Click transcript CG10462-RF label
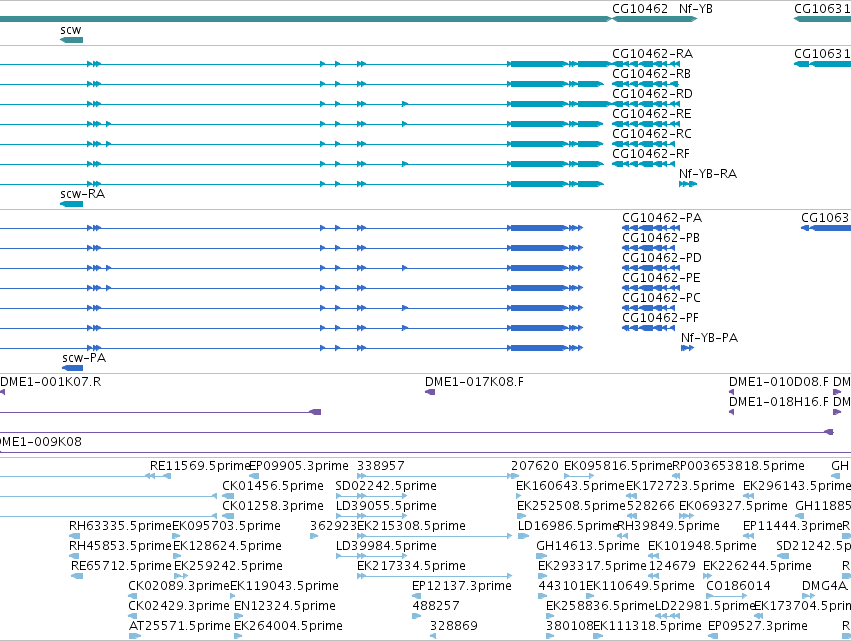851x641 pixels. 651,154
